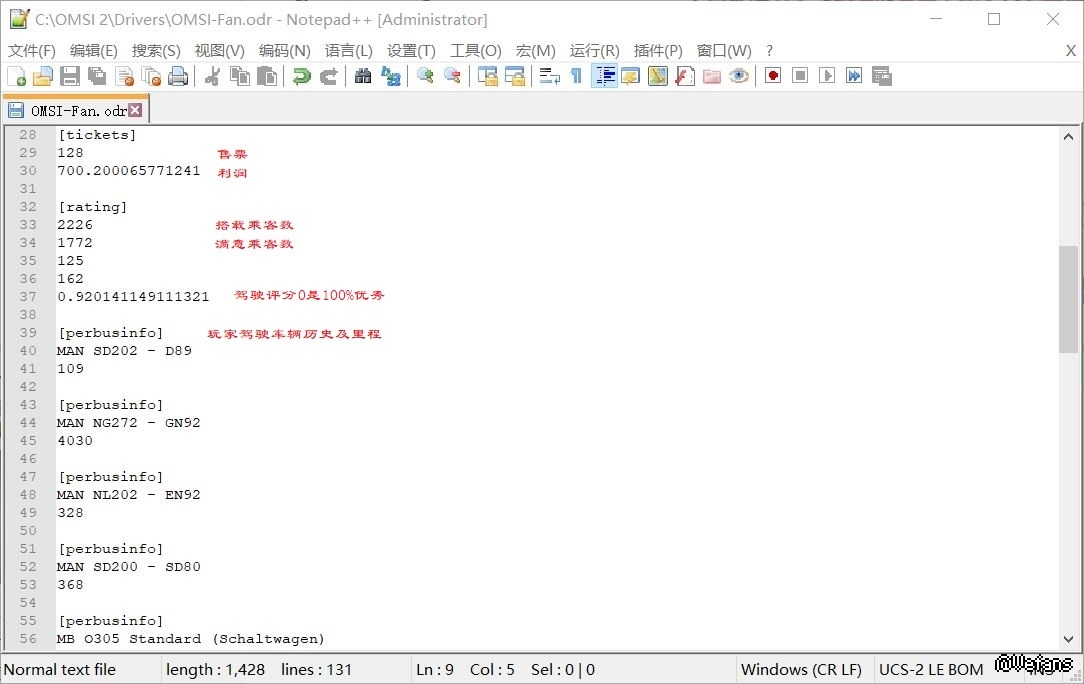Viewport: 1084px width, 684px height.
Task: Click the Close document toolbar icon
Action: [124, 76]
